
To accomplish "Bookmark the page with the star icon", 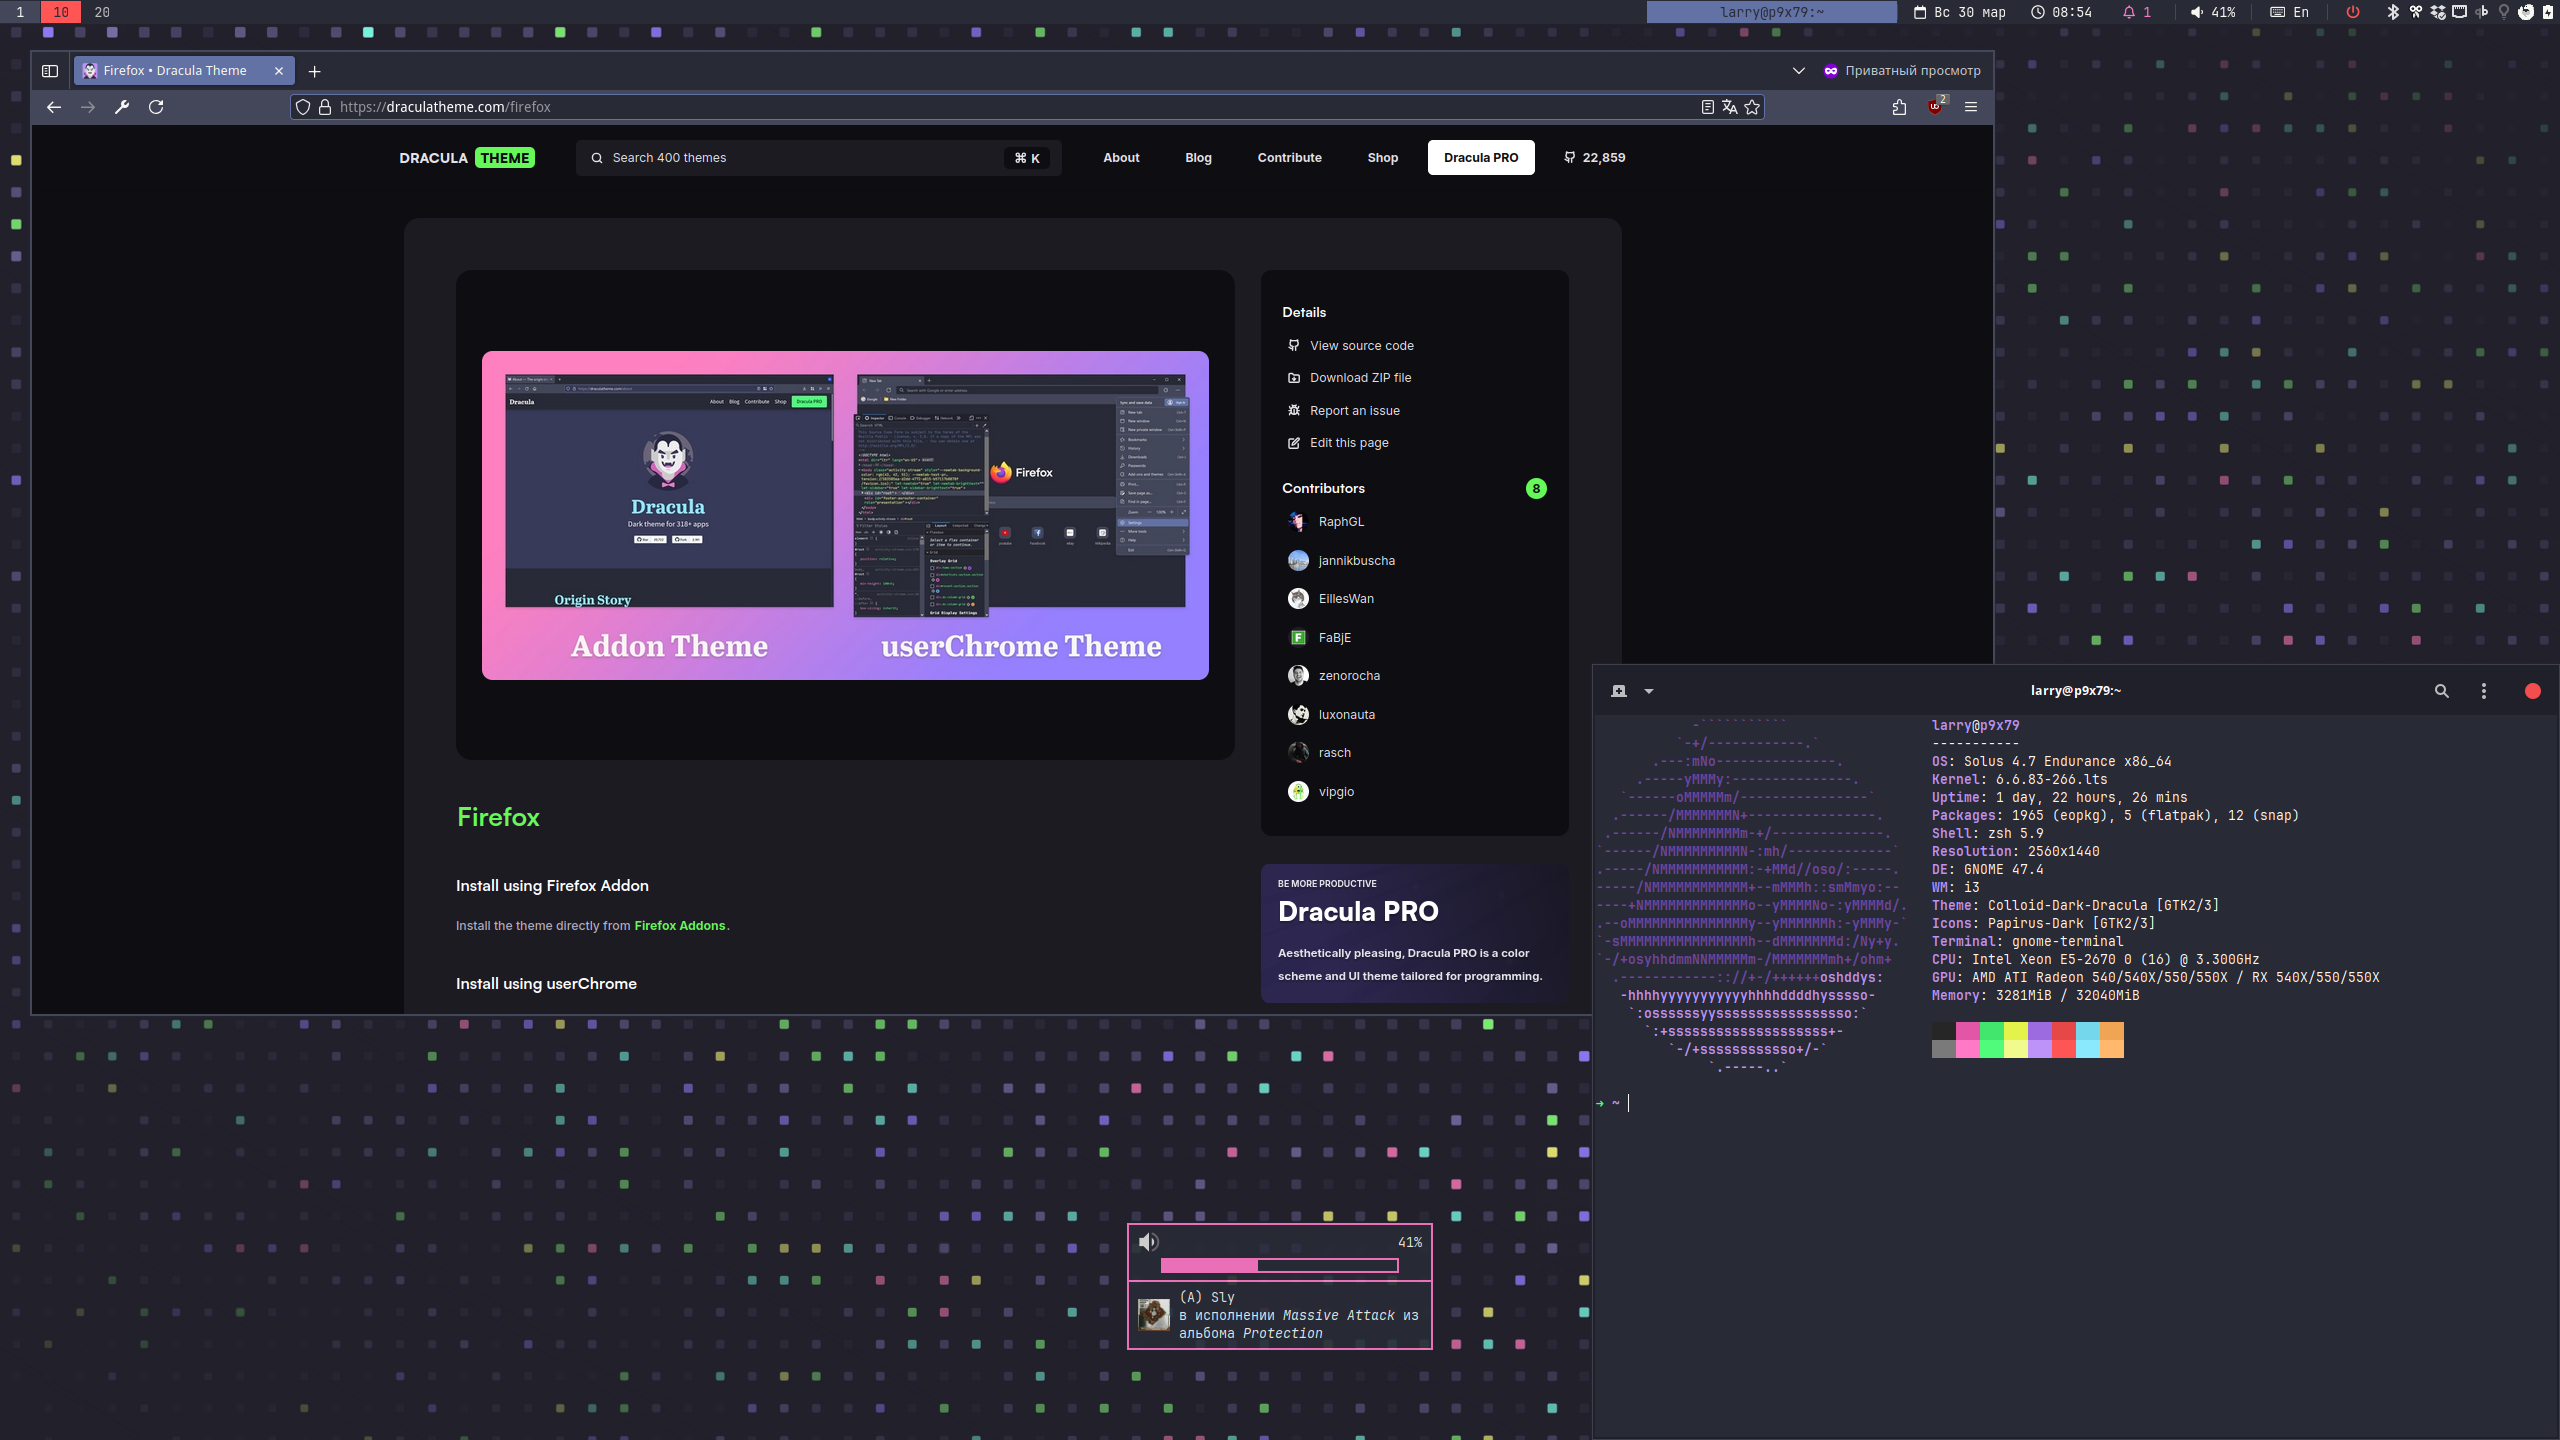I will 1752,107.
